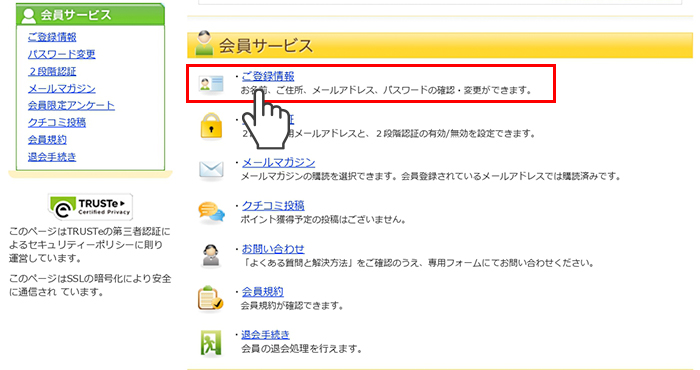
Task: Open メールマガジン link in main list
Action: [279, 162]
